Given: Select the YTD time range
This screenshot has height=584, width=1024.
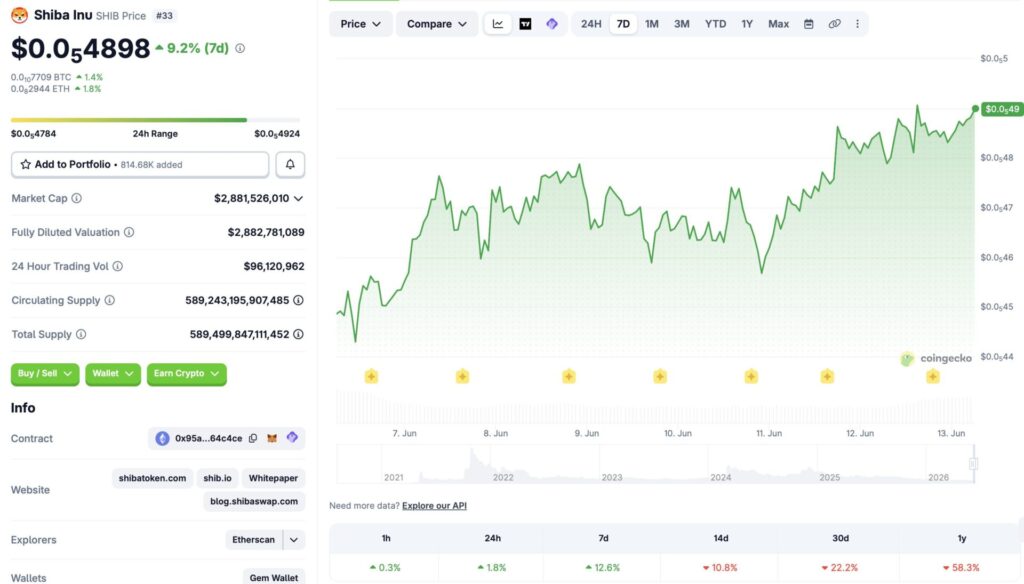Looking at the screenshot, I should point(715,24).
